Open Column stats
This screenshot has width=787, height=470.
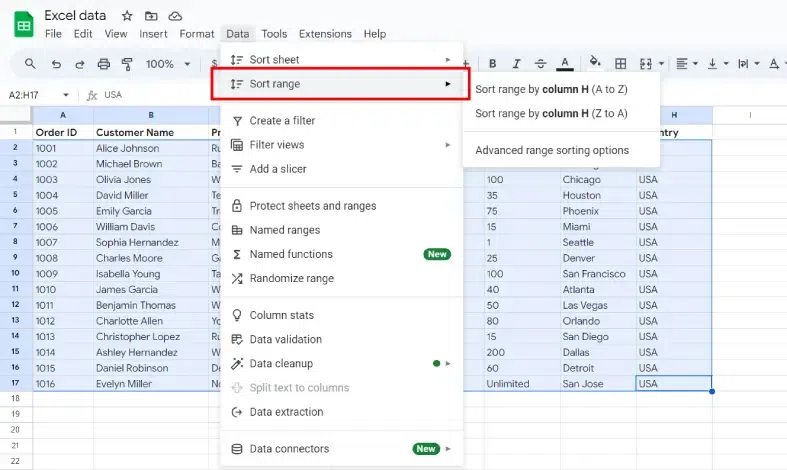click(341, 315)
